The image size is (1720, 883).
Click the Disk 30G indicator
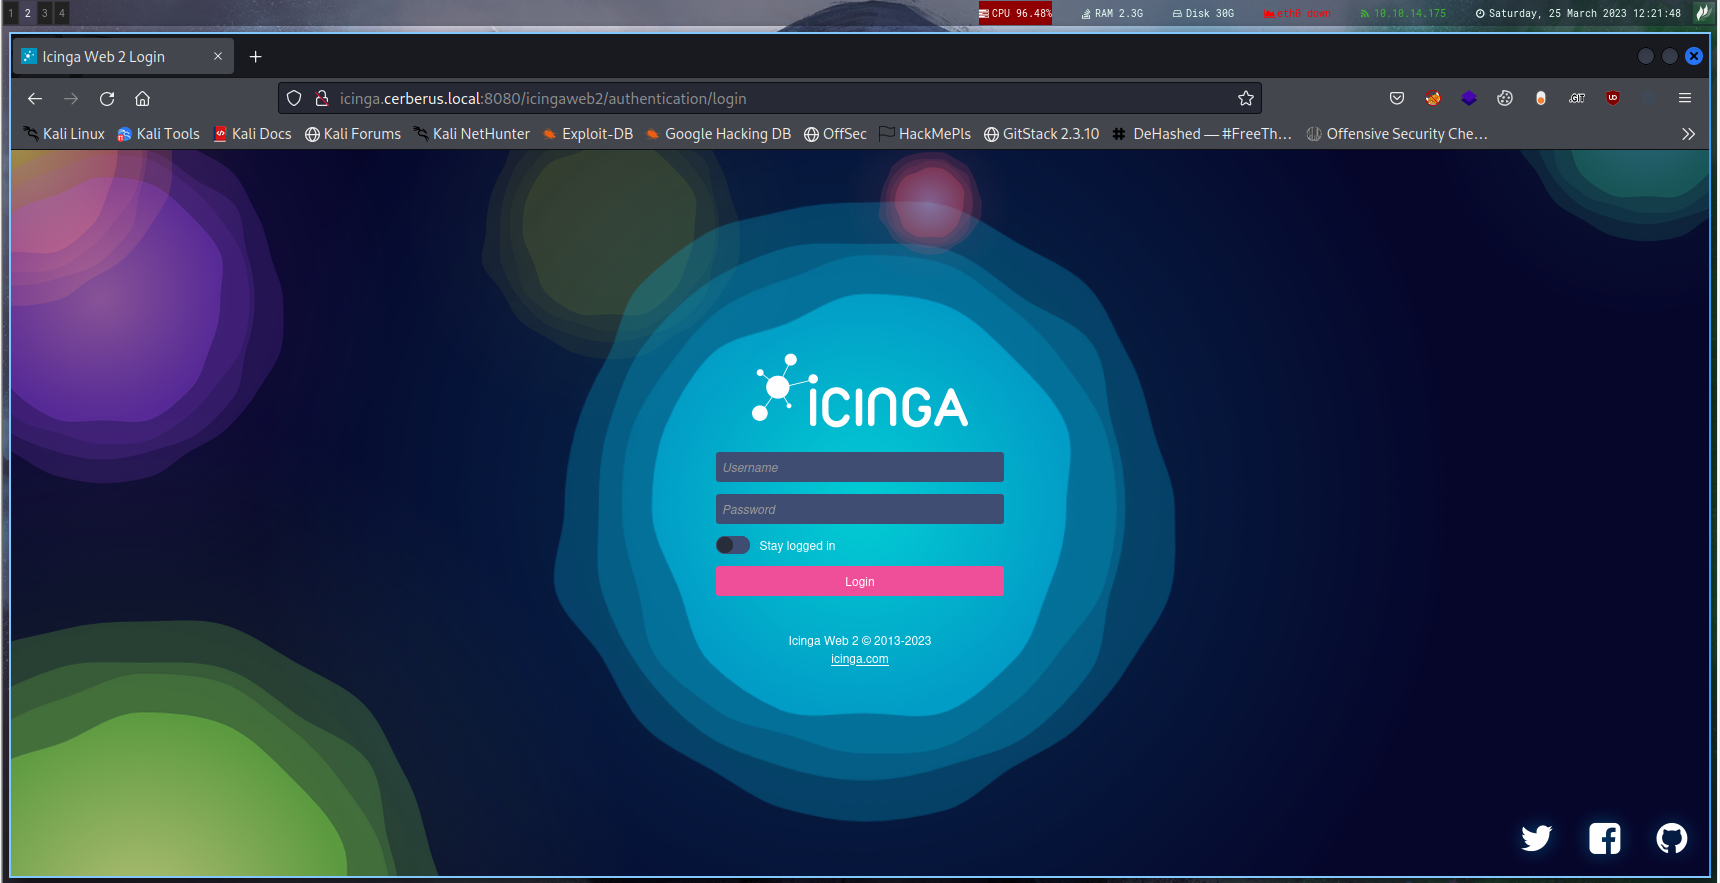[1203, 13]
